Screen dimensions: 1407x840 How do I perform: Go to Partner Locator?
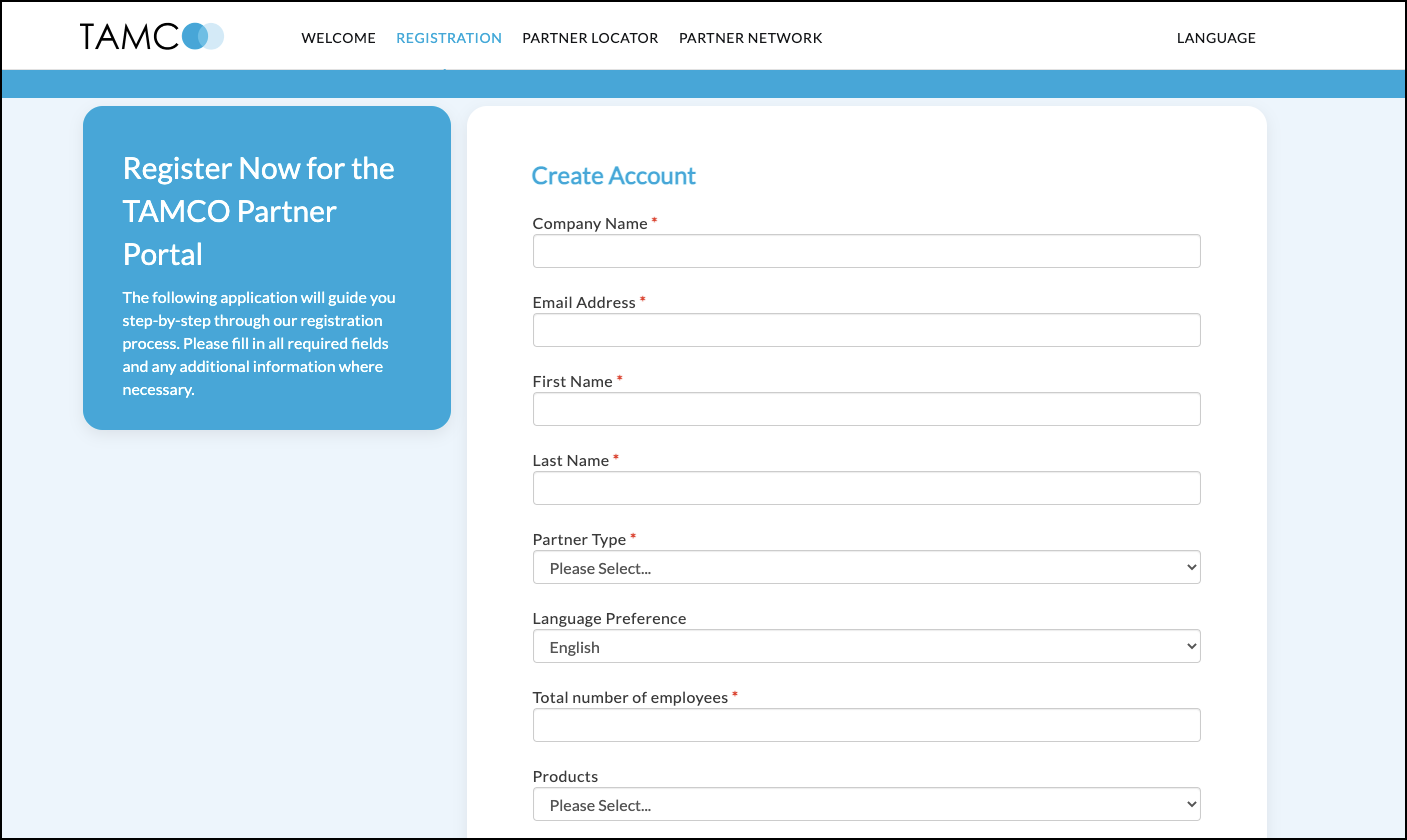[590, 38]
